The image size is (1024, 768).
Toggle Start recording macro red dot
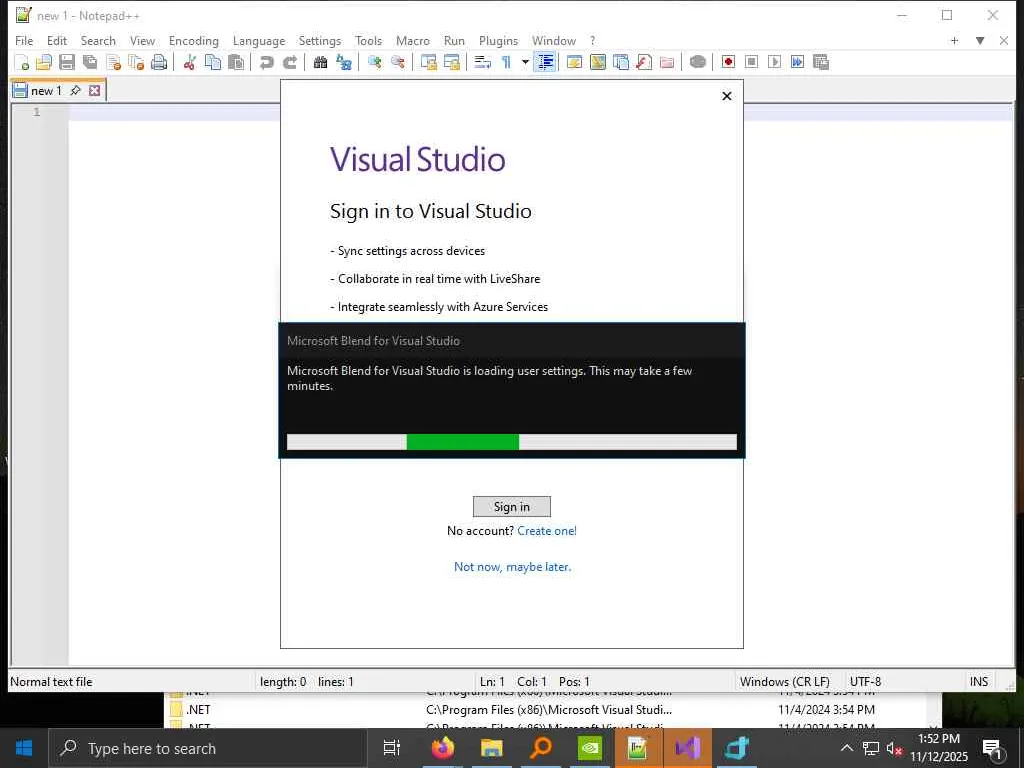click(x=728, y=62)
